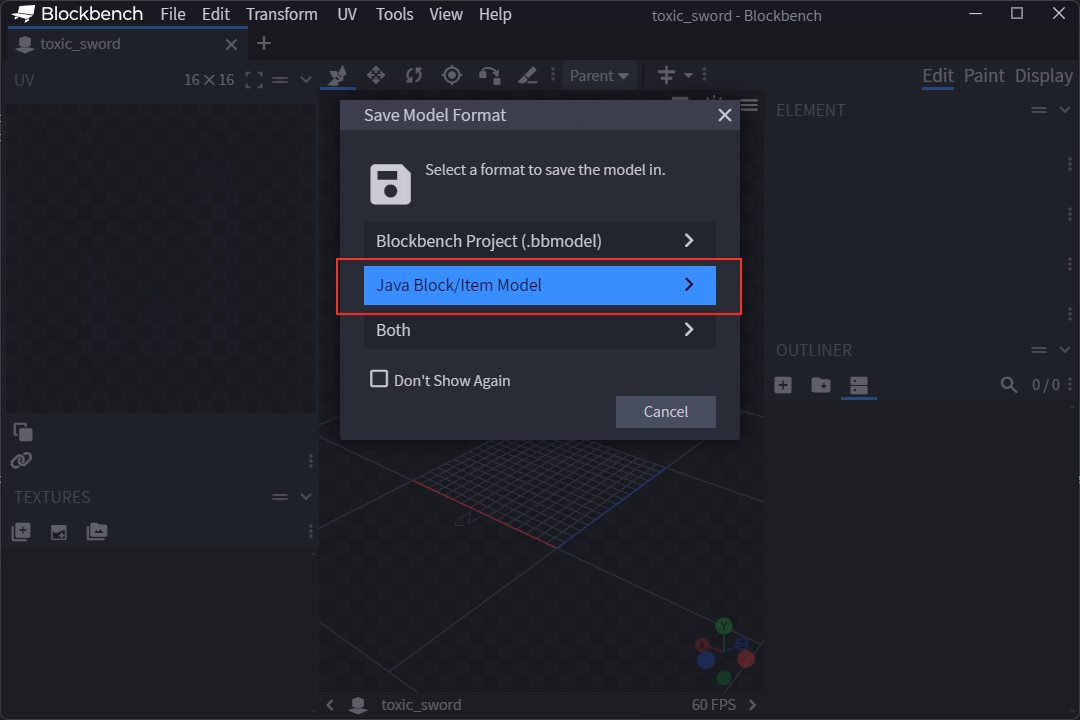Click the Create Texture icon

tap(59, 532)
